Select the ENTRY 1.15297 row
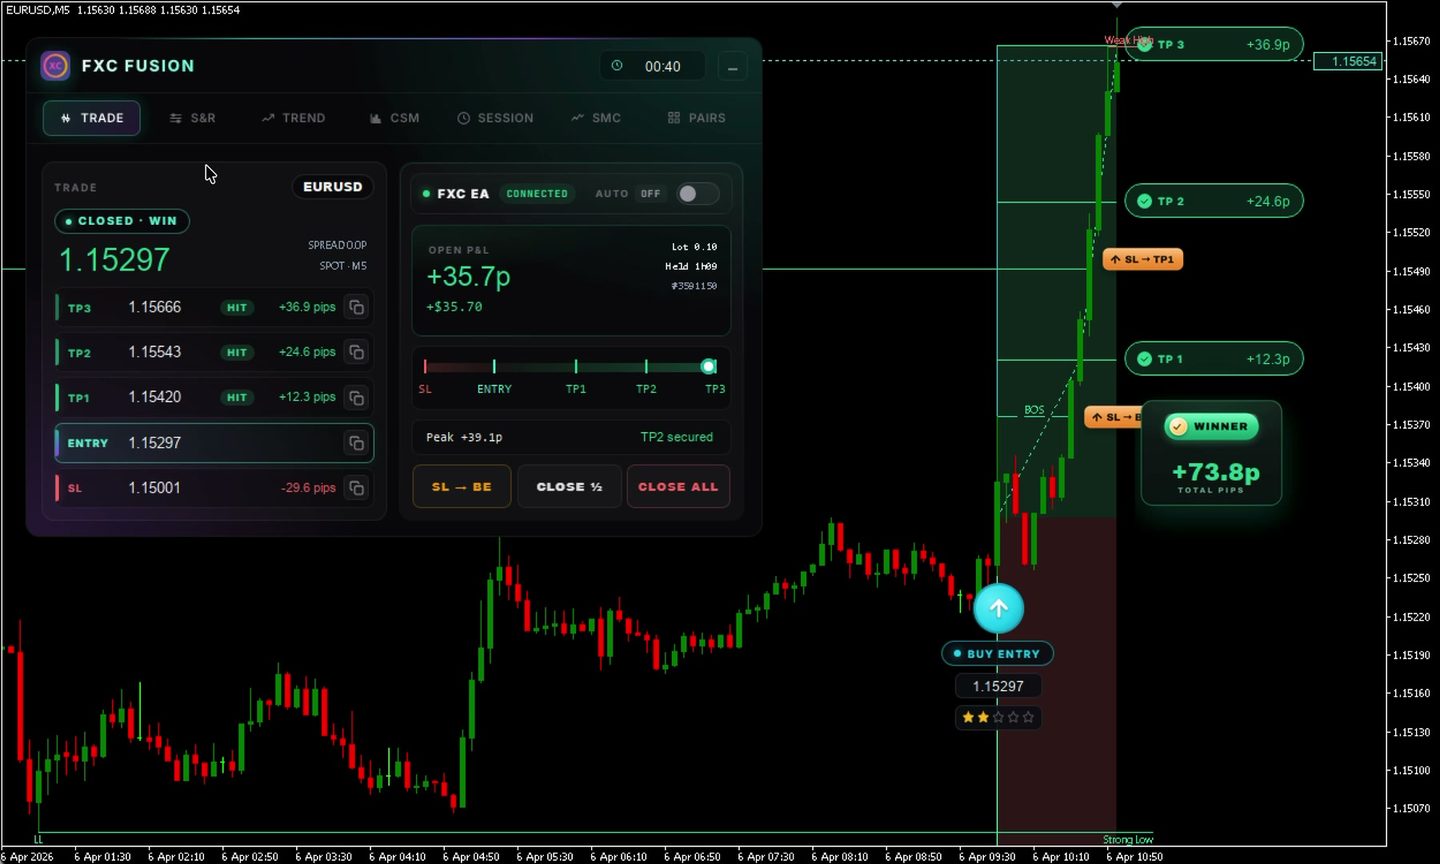Image resolution: width=1440 pixels, height=864 pixels. pos(214,443)
